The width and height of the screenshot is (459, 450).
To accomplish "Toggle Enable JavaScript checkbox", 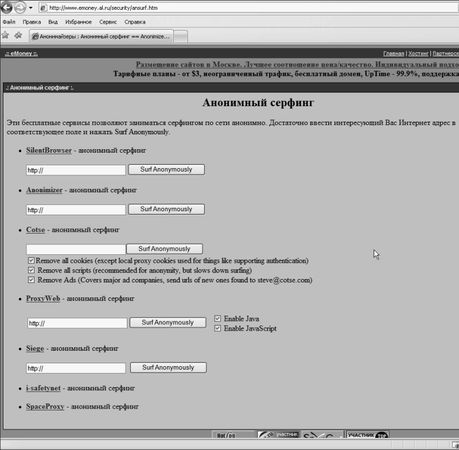I will point(217,328).
